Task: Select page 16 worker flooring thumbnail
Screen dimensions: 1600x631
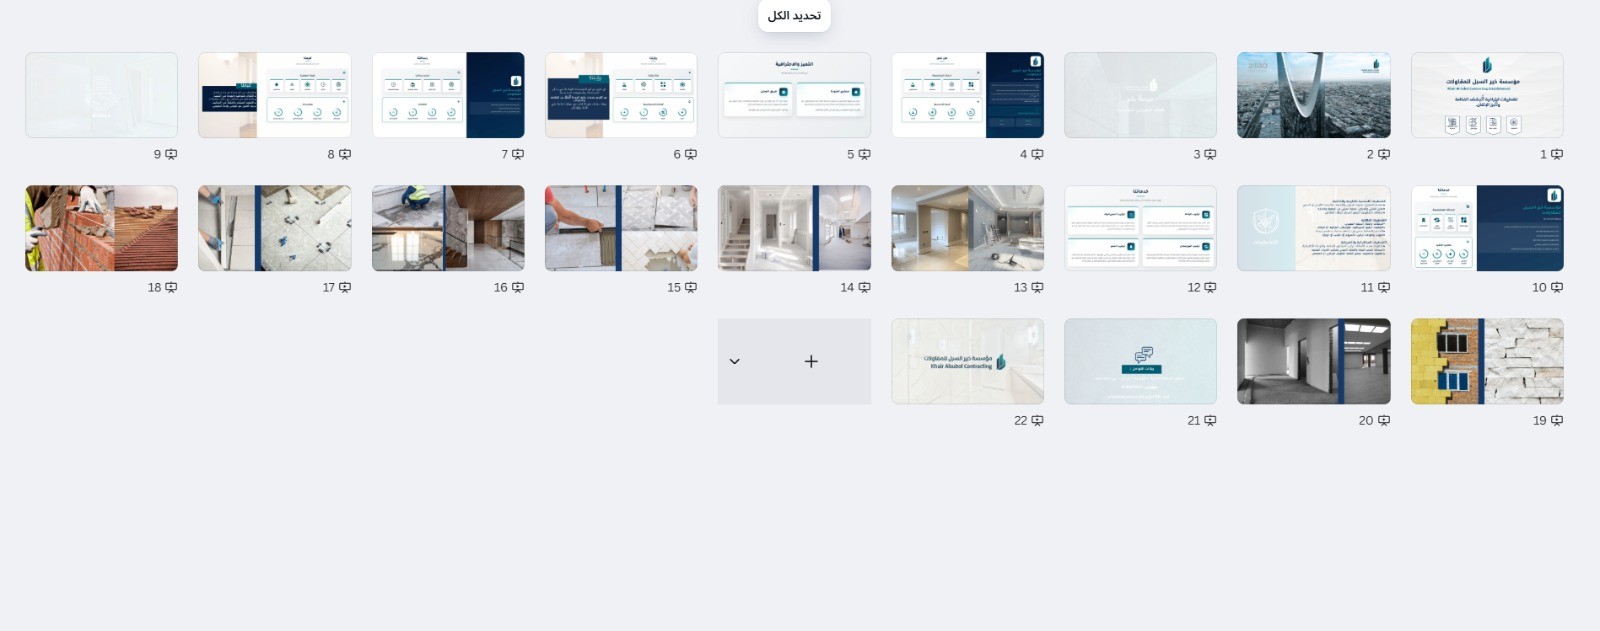Action: (x=448, y=228)
